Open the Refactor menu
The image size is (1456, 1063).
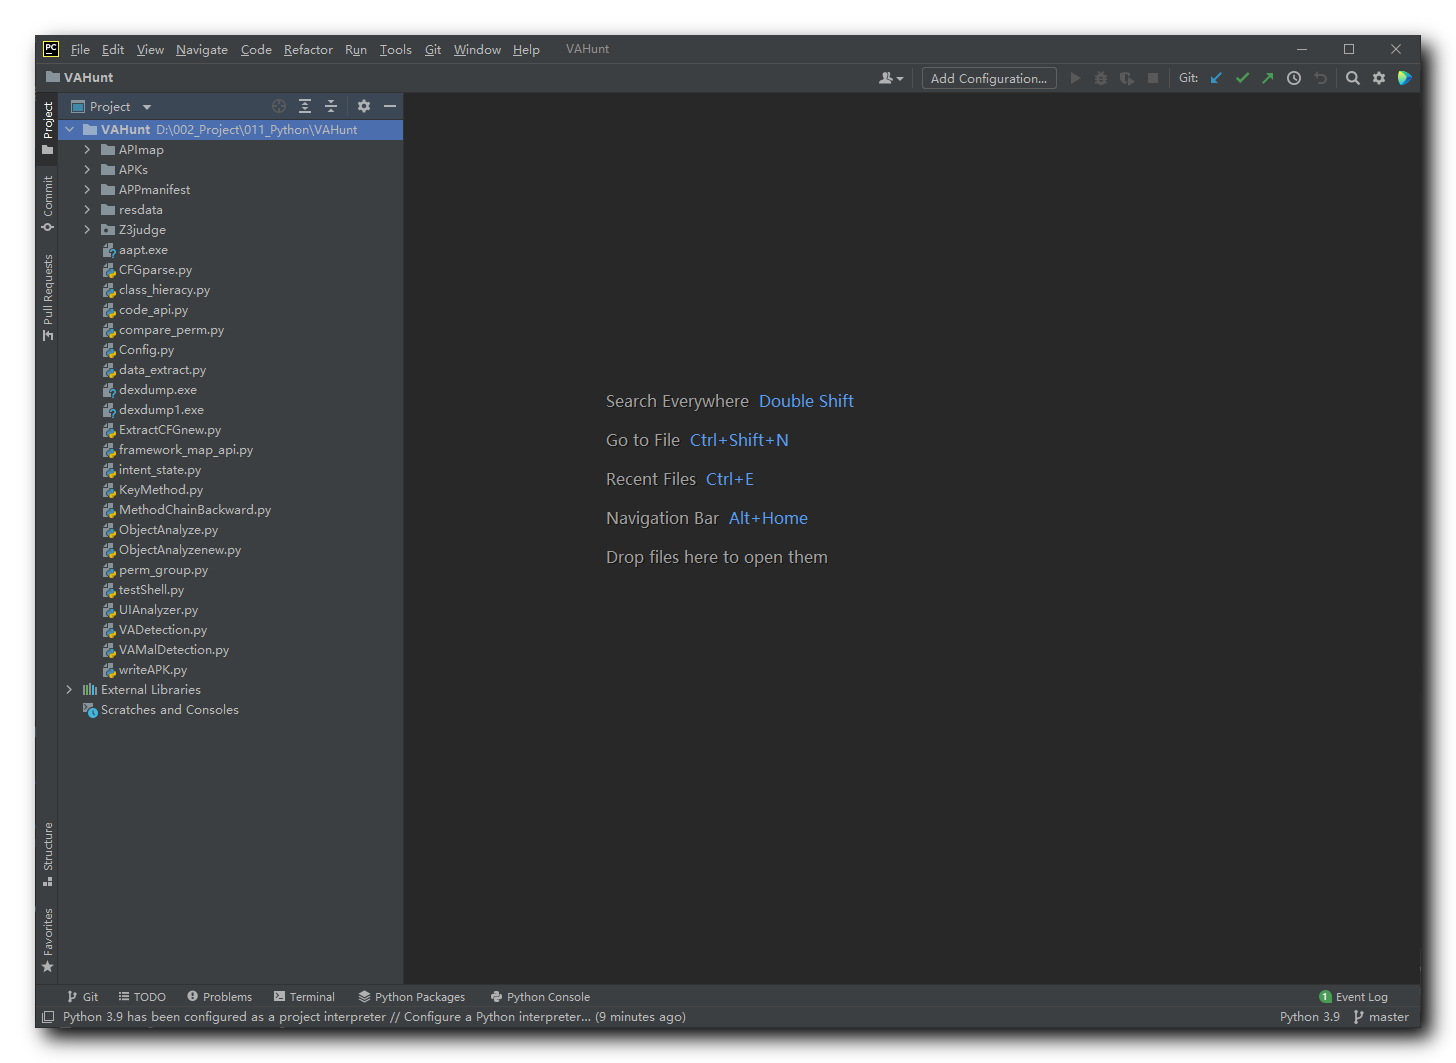(x=308, y=49)
